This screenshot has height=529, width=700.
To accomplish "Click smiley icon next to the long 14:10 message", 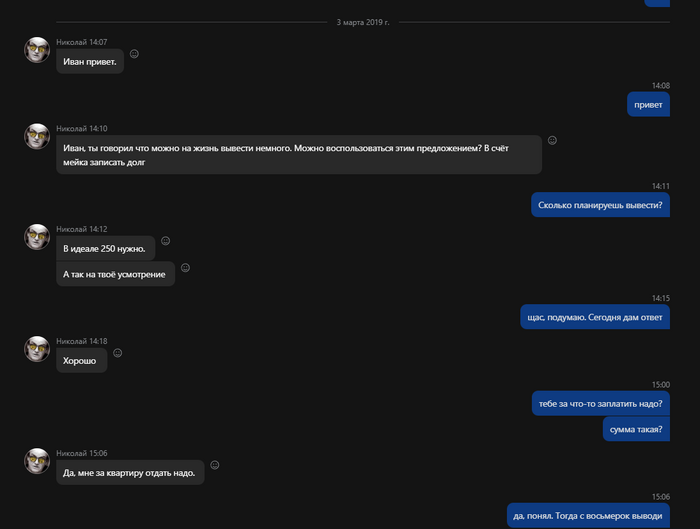I will [552, 140].
